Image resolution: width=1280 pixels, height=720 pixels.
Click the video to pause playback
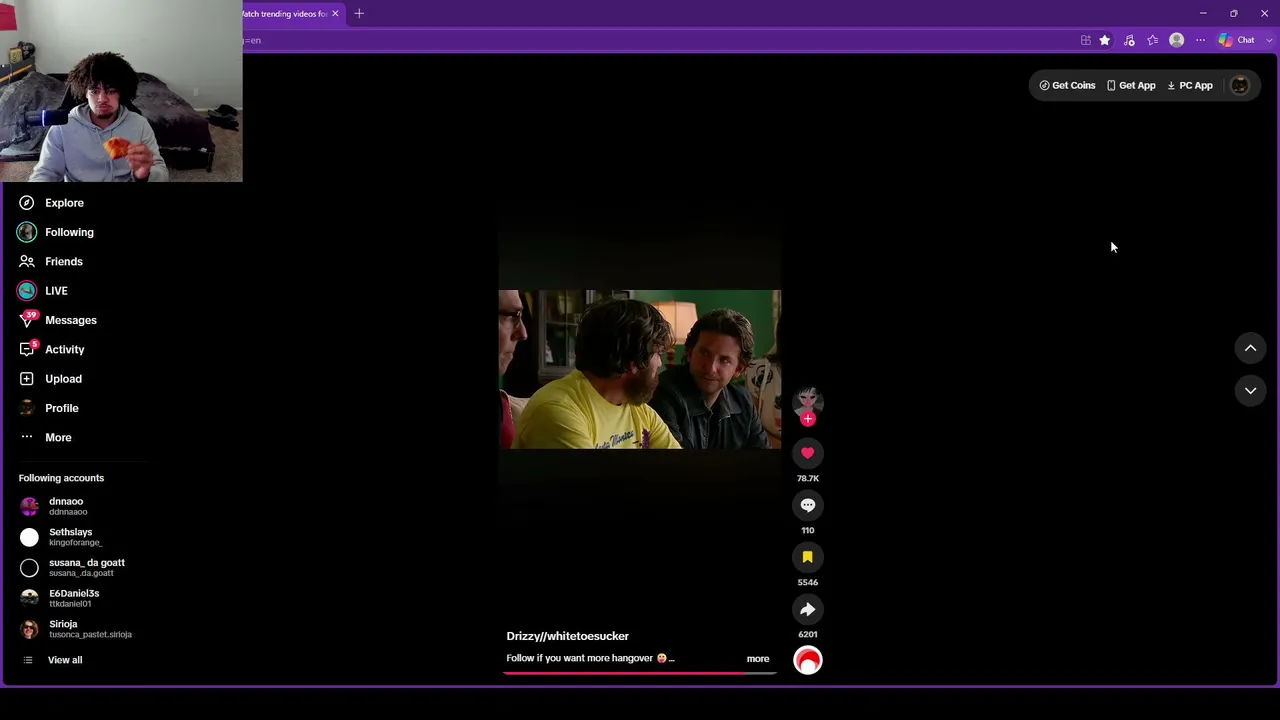[x=640, y=369]
